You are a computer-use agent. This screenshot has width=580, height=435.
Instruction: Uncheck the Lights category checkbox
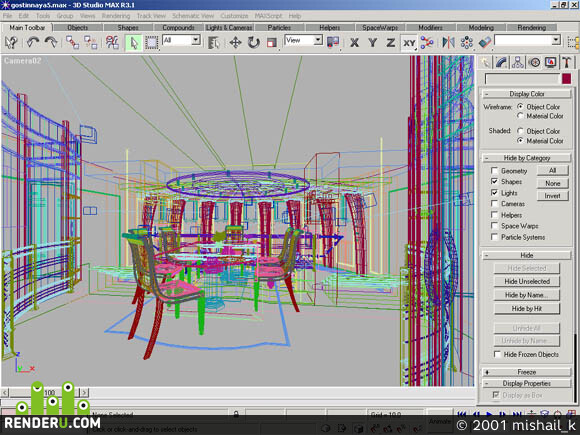coord(494,193)
